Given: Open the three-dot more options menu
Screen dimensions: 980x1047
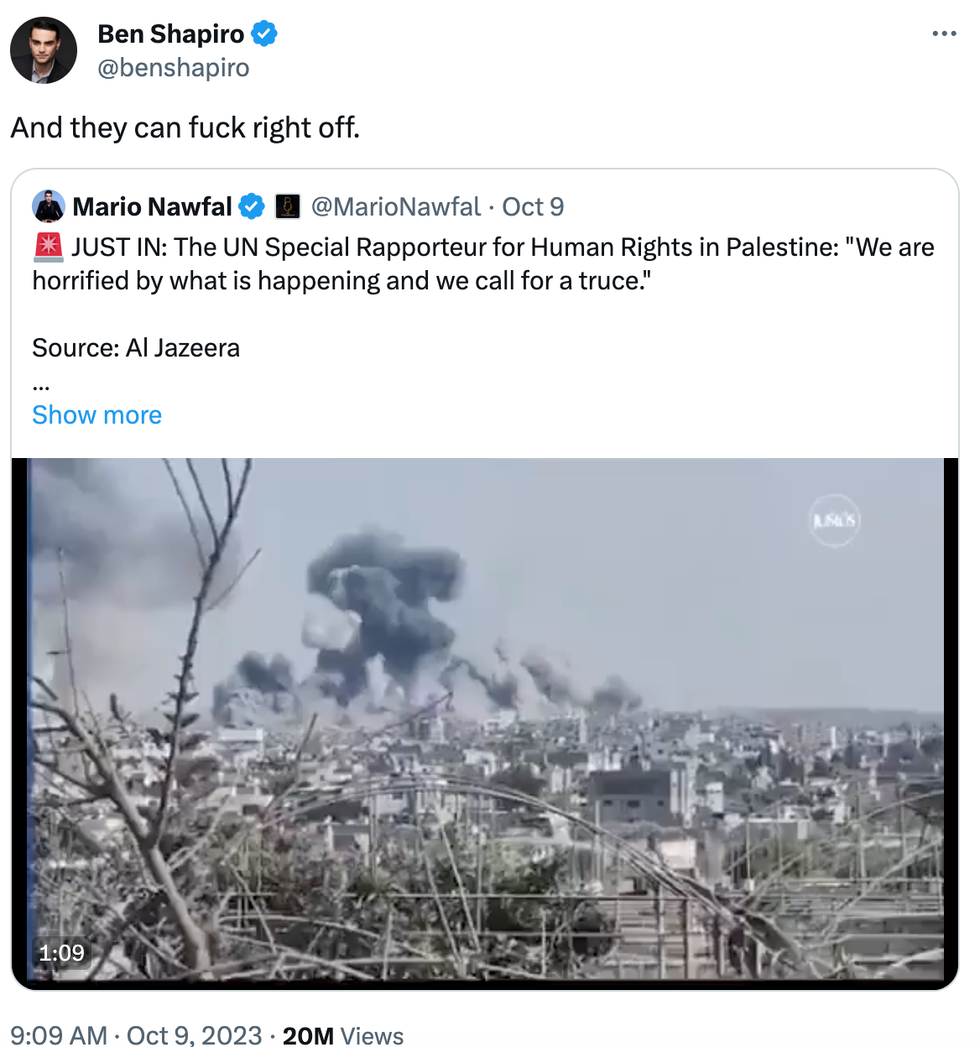Looking at the screenshot, I should coord(943,35).
